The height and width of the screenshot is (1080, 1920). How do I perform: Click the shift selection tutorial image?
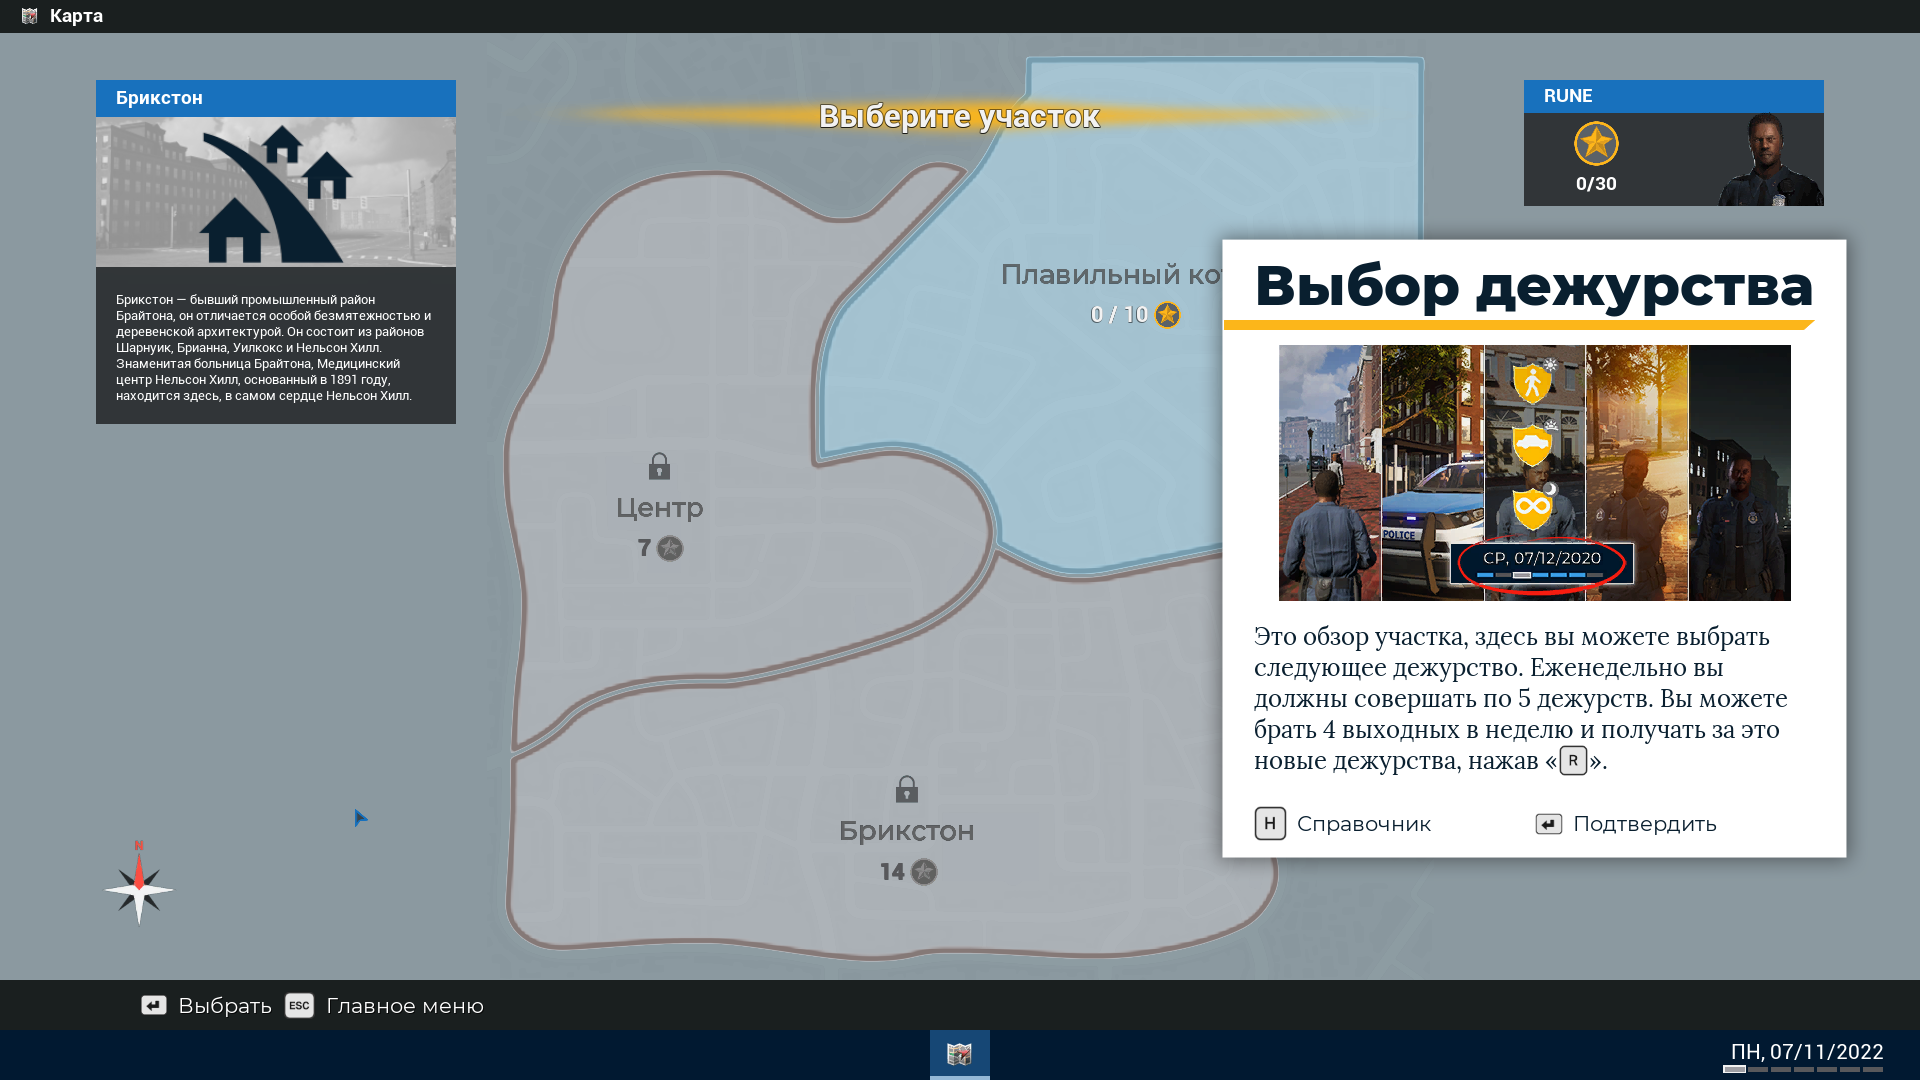click(1534, 473)
